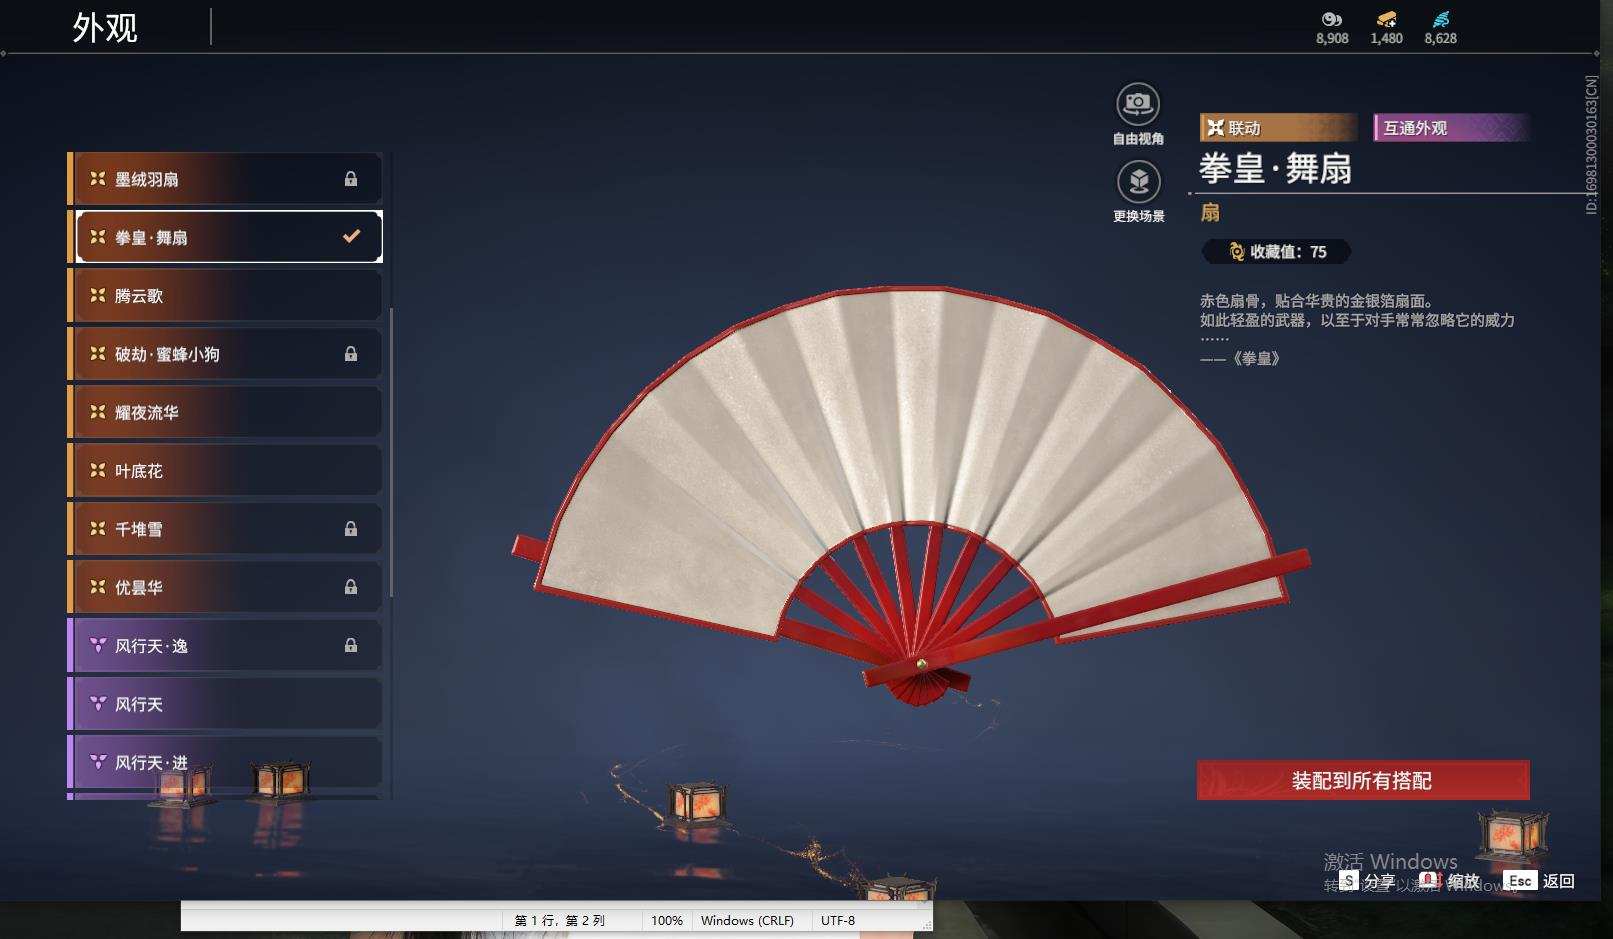Click the lock icon on 千堆雪

[x=351, y=529]
